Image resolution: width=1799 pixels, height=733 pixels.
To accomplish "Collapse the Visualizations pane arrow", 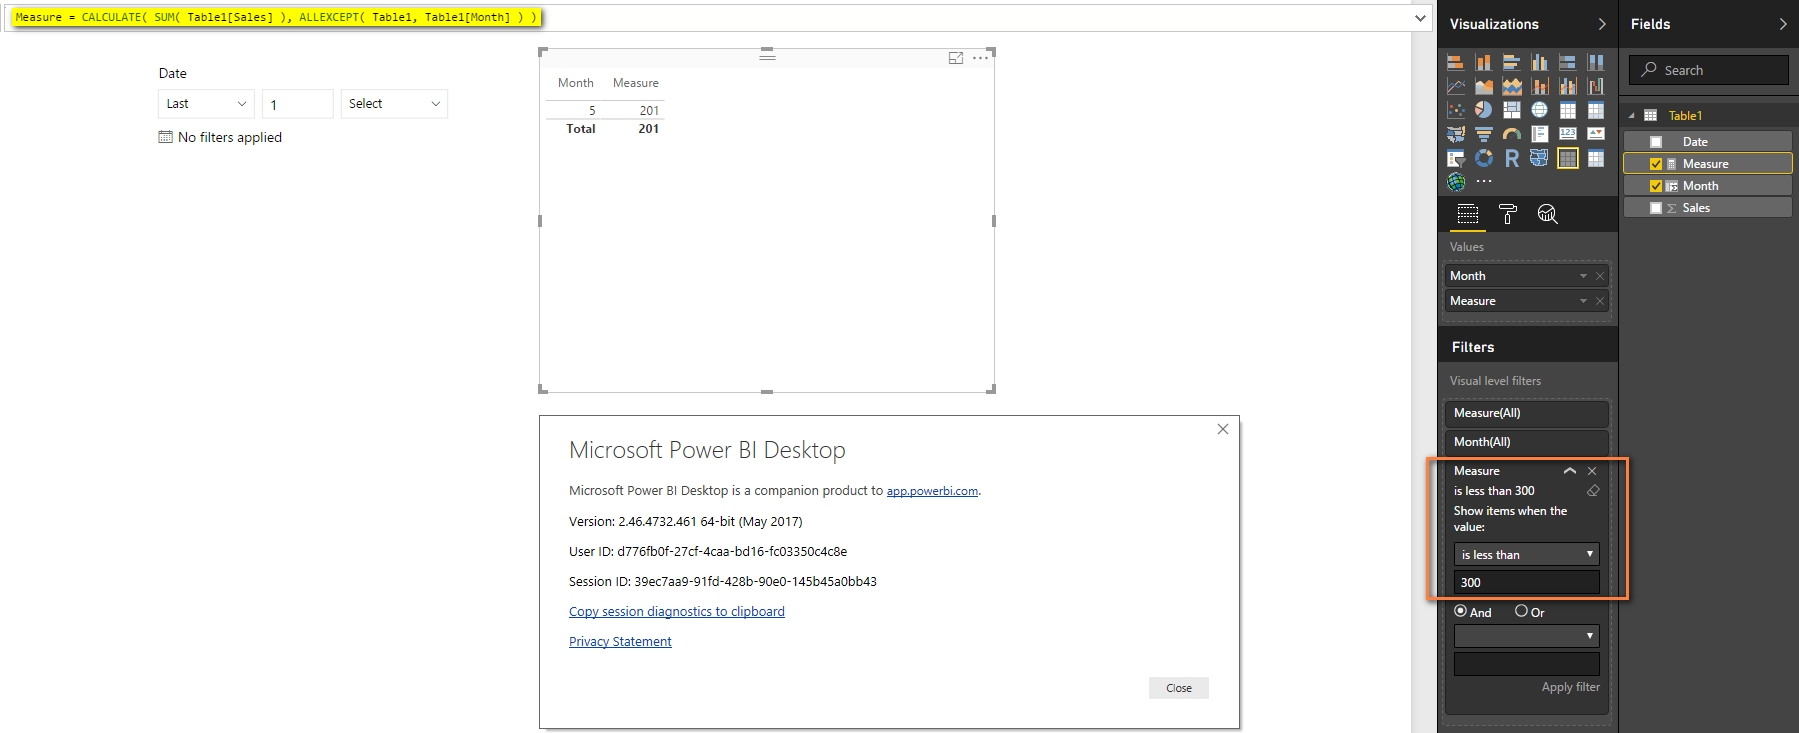I will (1602, 24).
